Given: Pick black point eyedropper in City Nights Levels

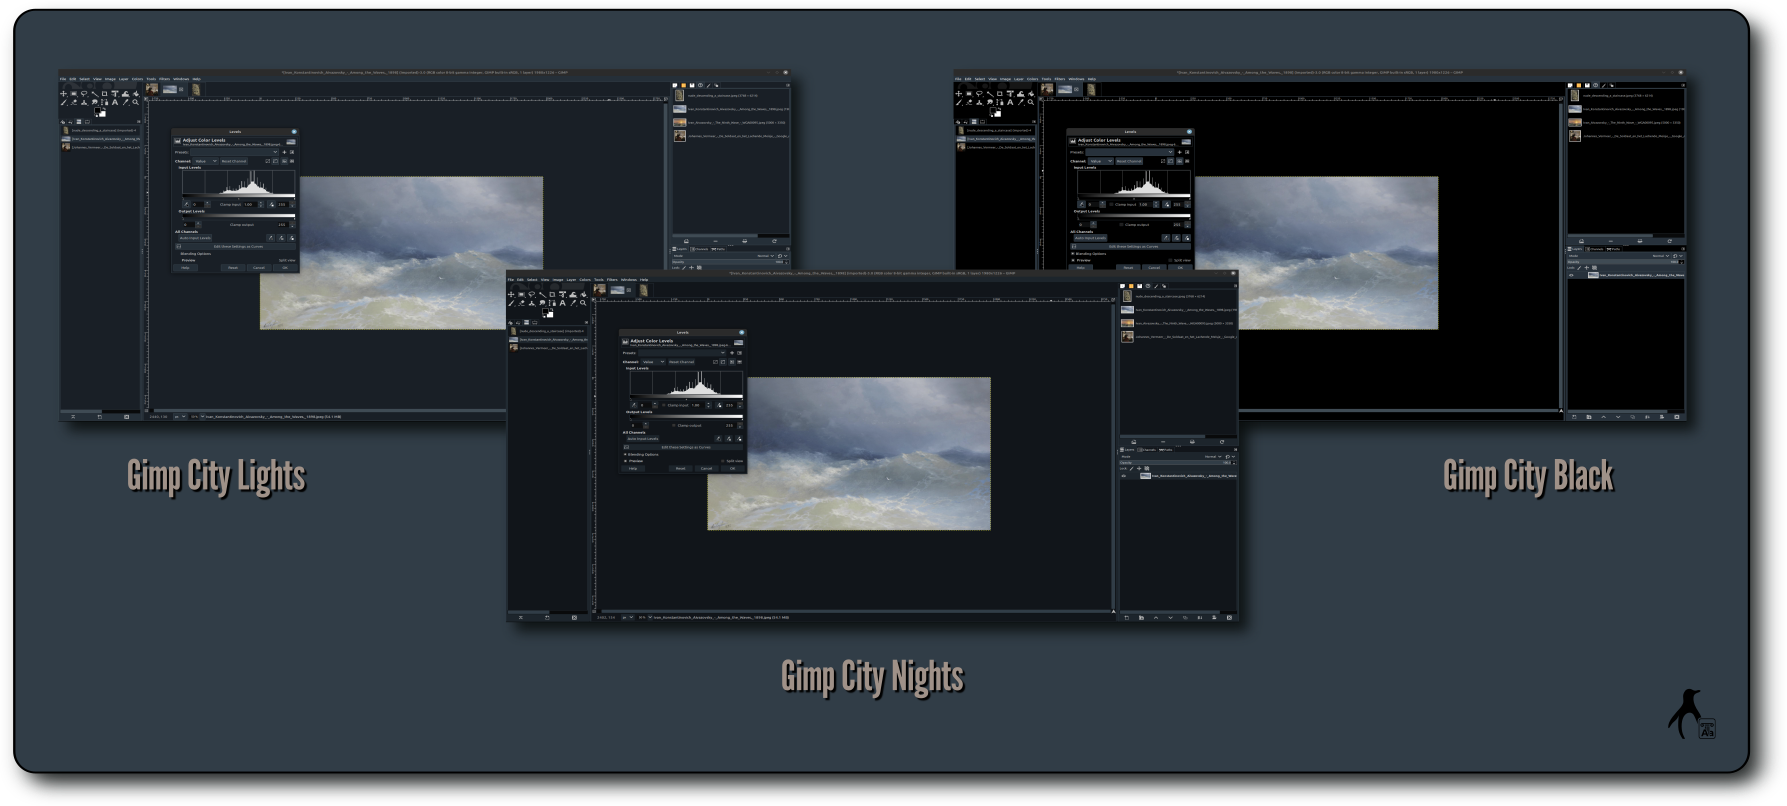Looking at the screenshot, I should click(634, 405).
